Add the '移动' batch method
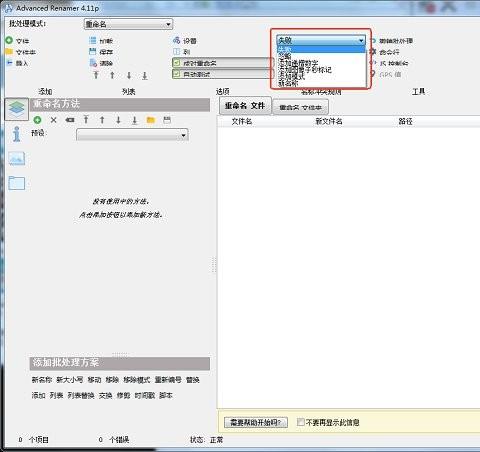This screenshot has width=480, height=452. 94,379
